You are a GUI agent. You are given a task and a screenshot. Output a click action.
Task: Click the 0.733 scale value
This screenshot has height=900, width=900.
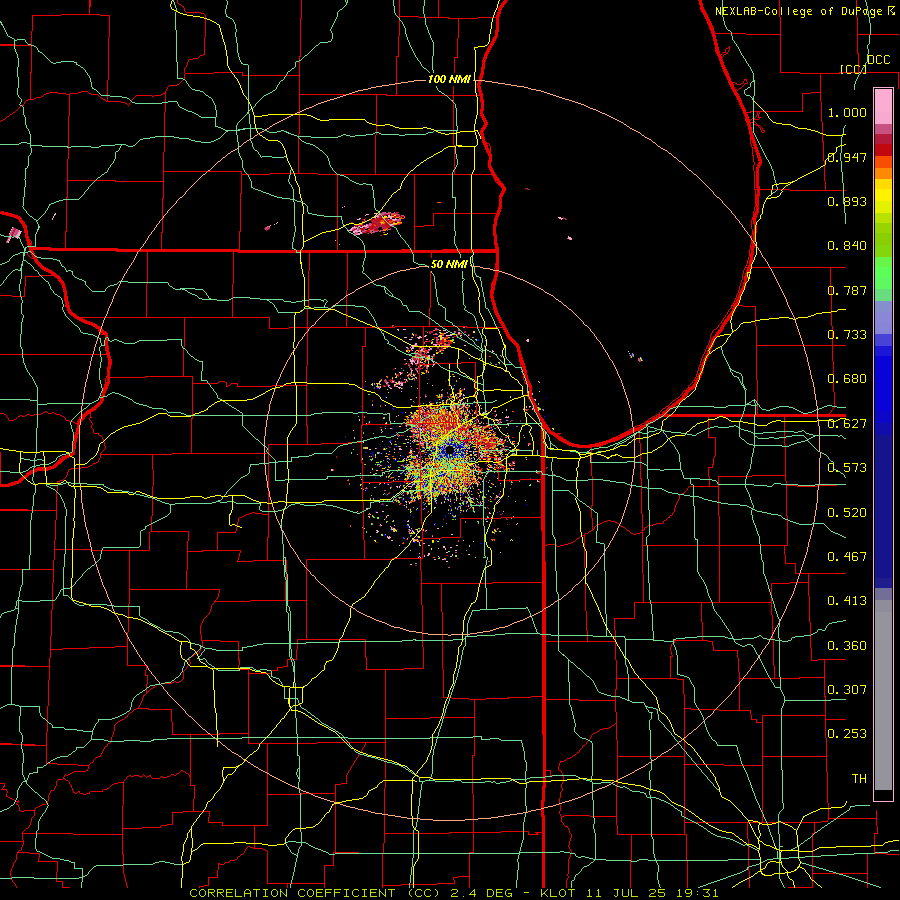click(847, 335)
